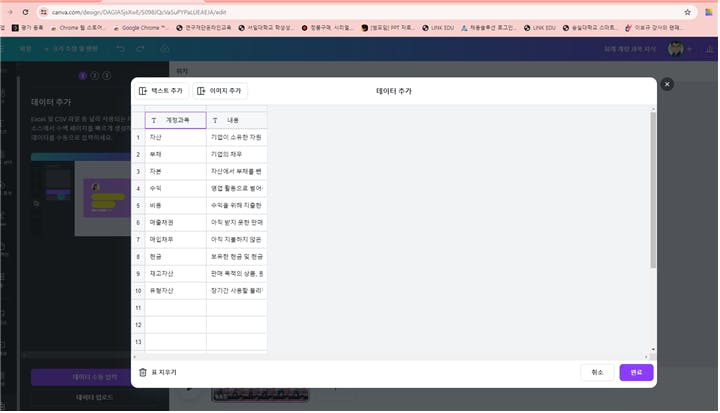Click the 데이터 업로드 option in side panel

click(95, 397)
